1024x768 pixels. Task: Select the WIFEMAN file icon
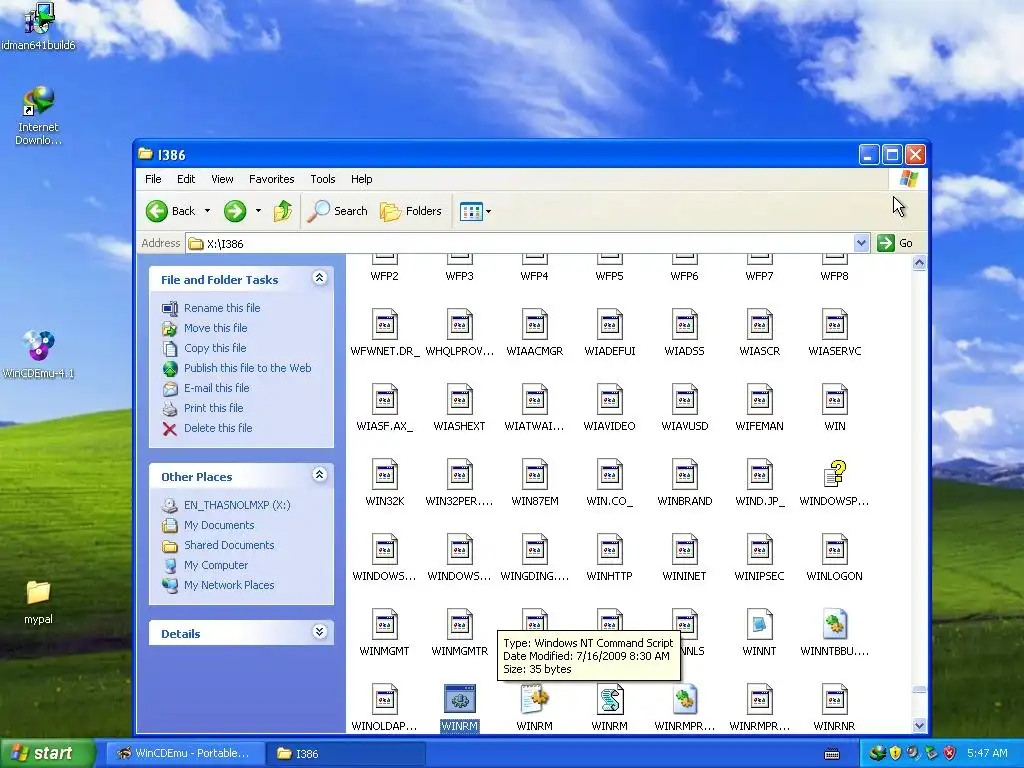[x=760, y=400]
